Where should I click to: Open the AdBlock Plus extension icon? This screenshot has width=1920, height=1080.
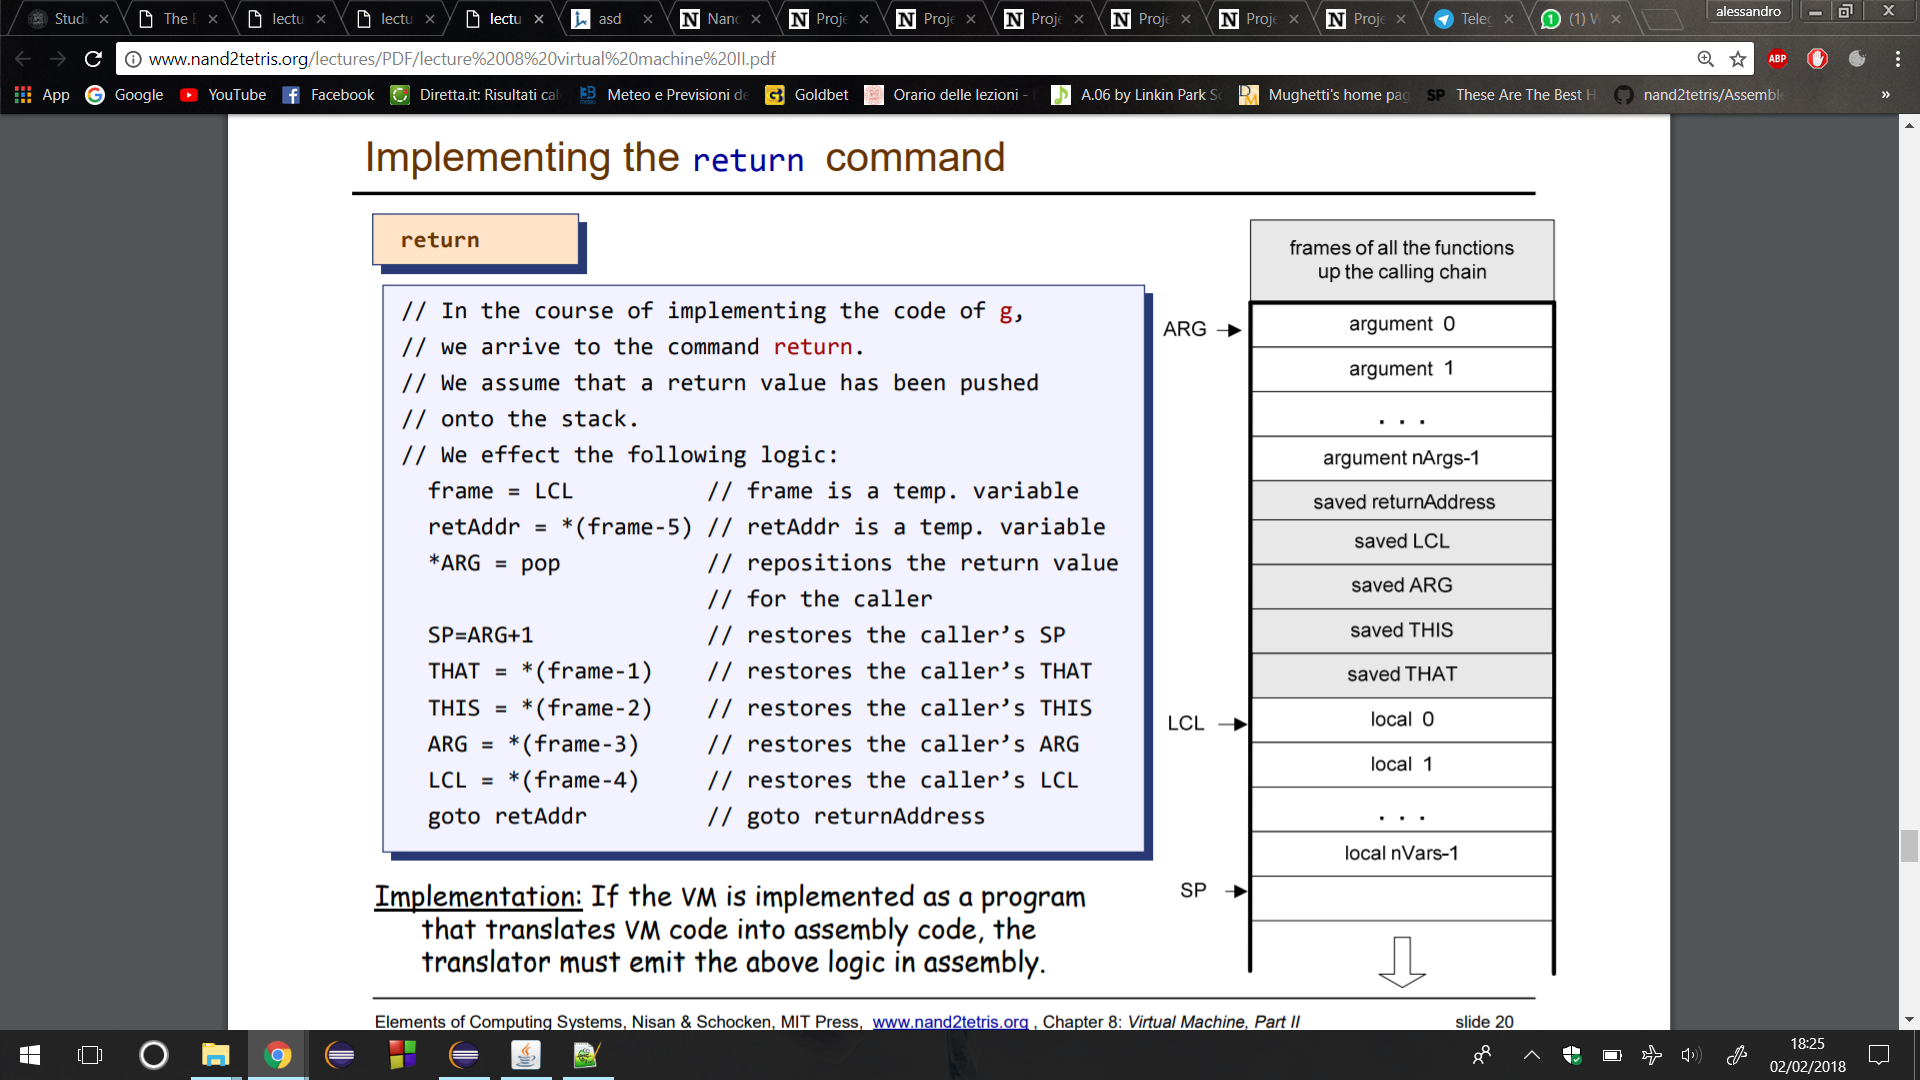[x=1777, y=59]
